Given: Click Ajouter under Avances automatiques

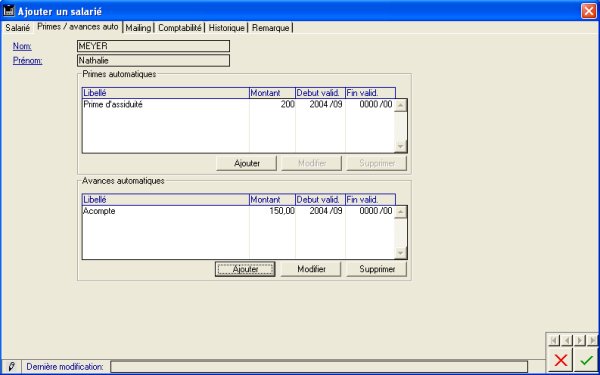Looking at the screenshot, I should (x=245, y=269).
